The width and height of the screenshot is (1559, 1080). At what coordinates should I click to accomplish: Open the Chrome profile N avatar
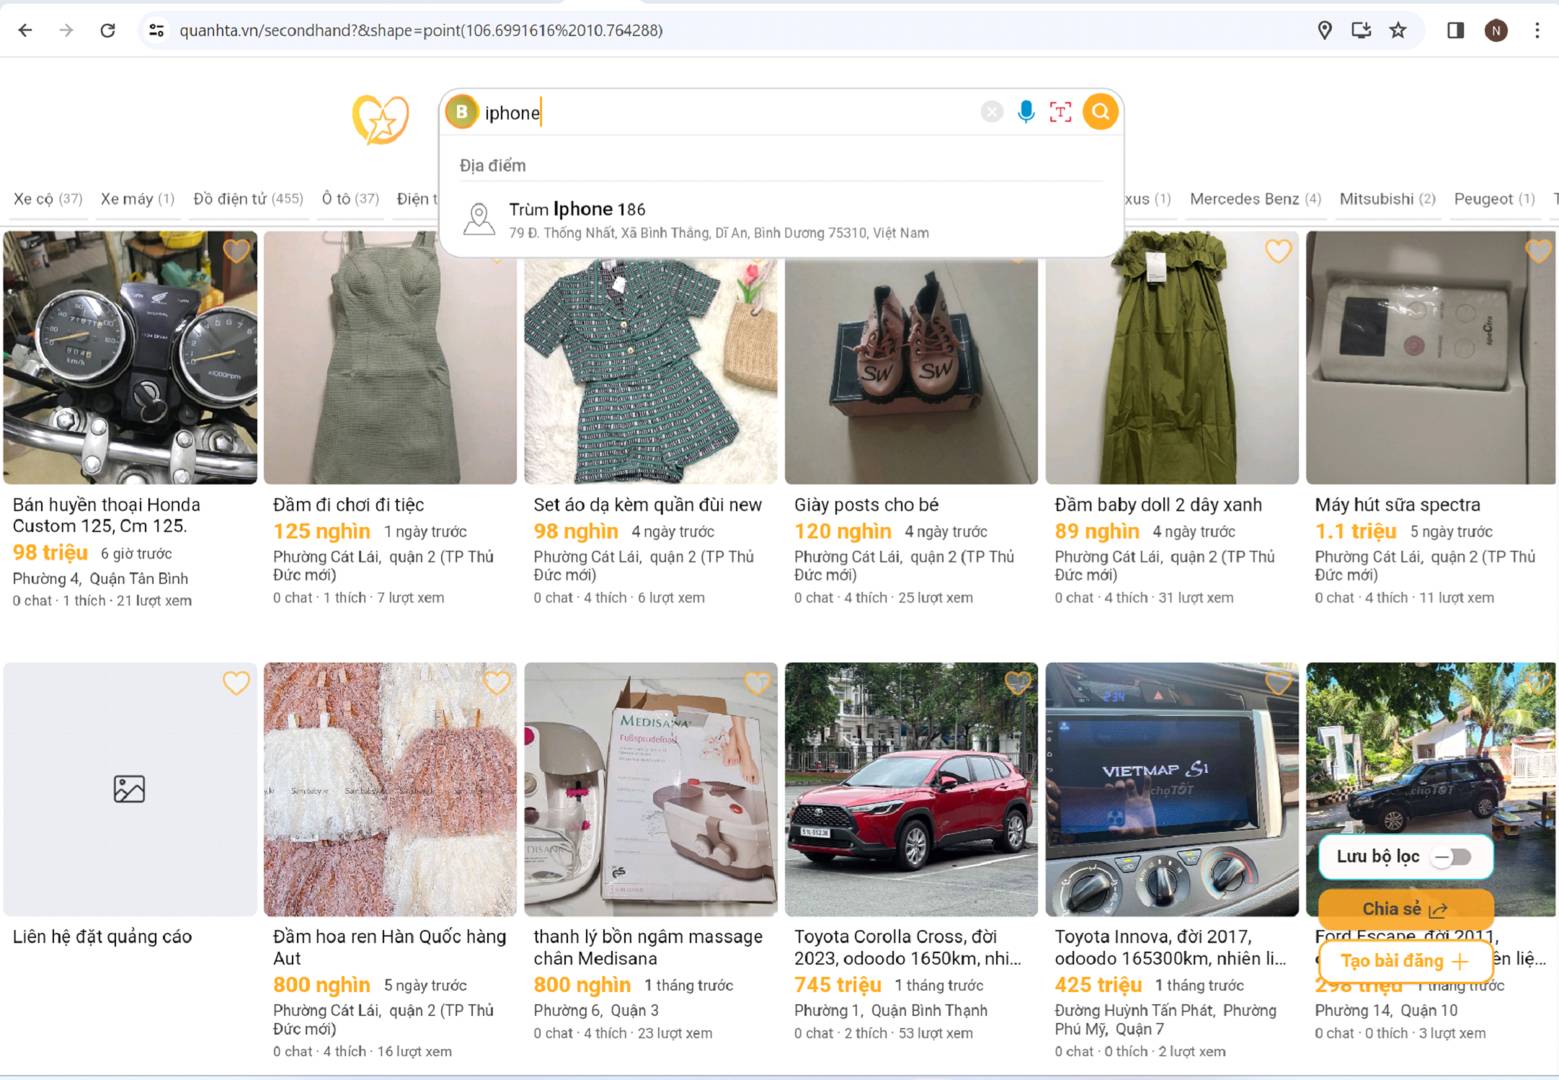(x=1496, y=30)
